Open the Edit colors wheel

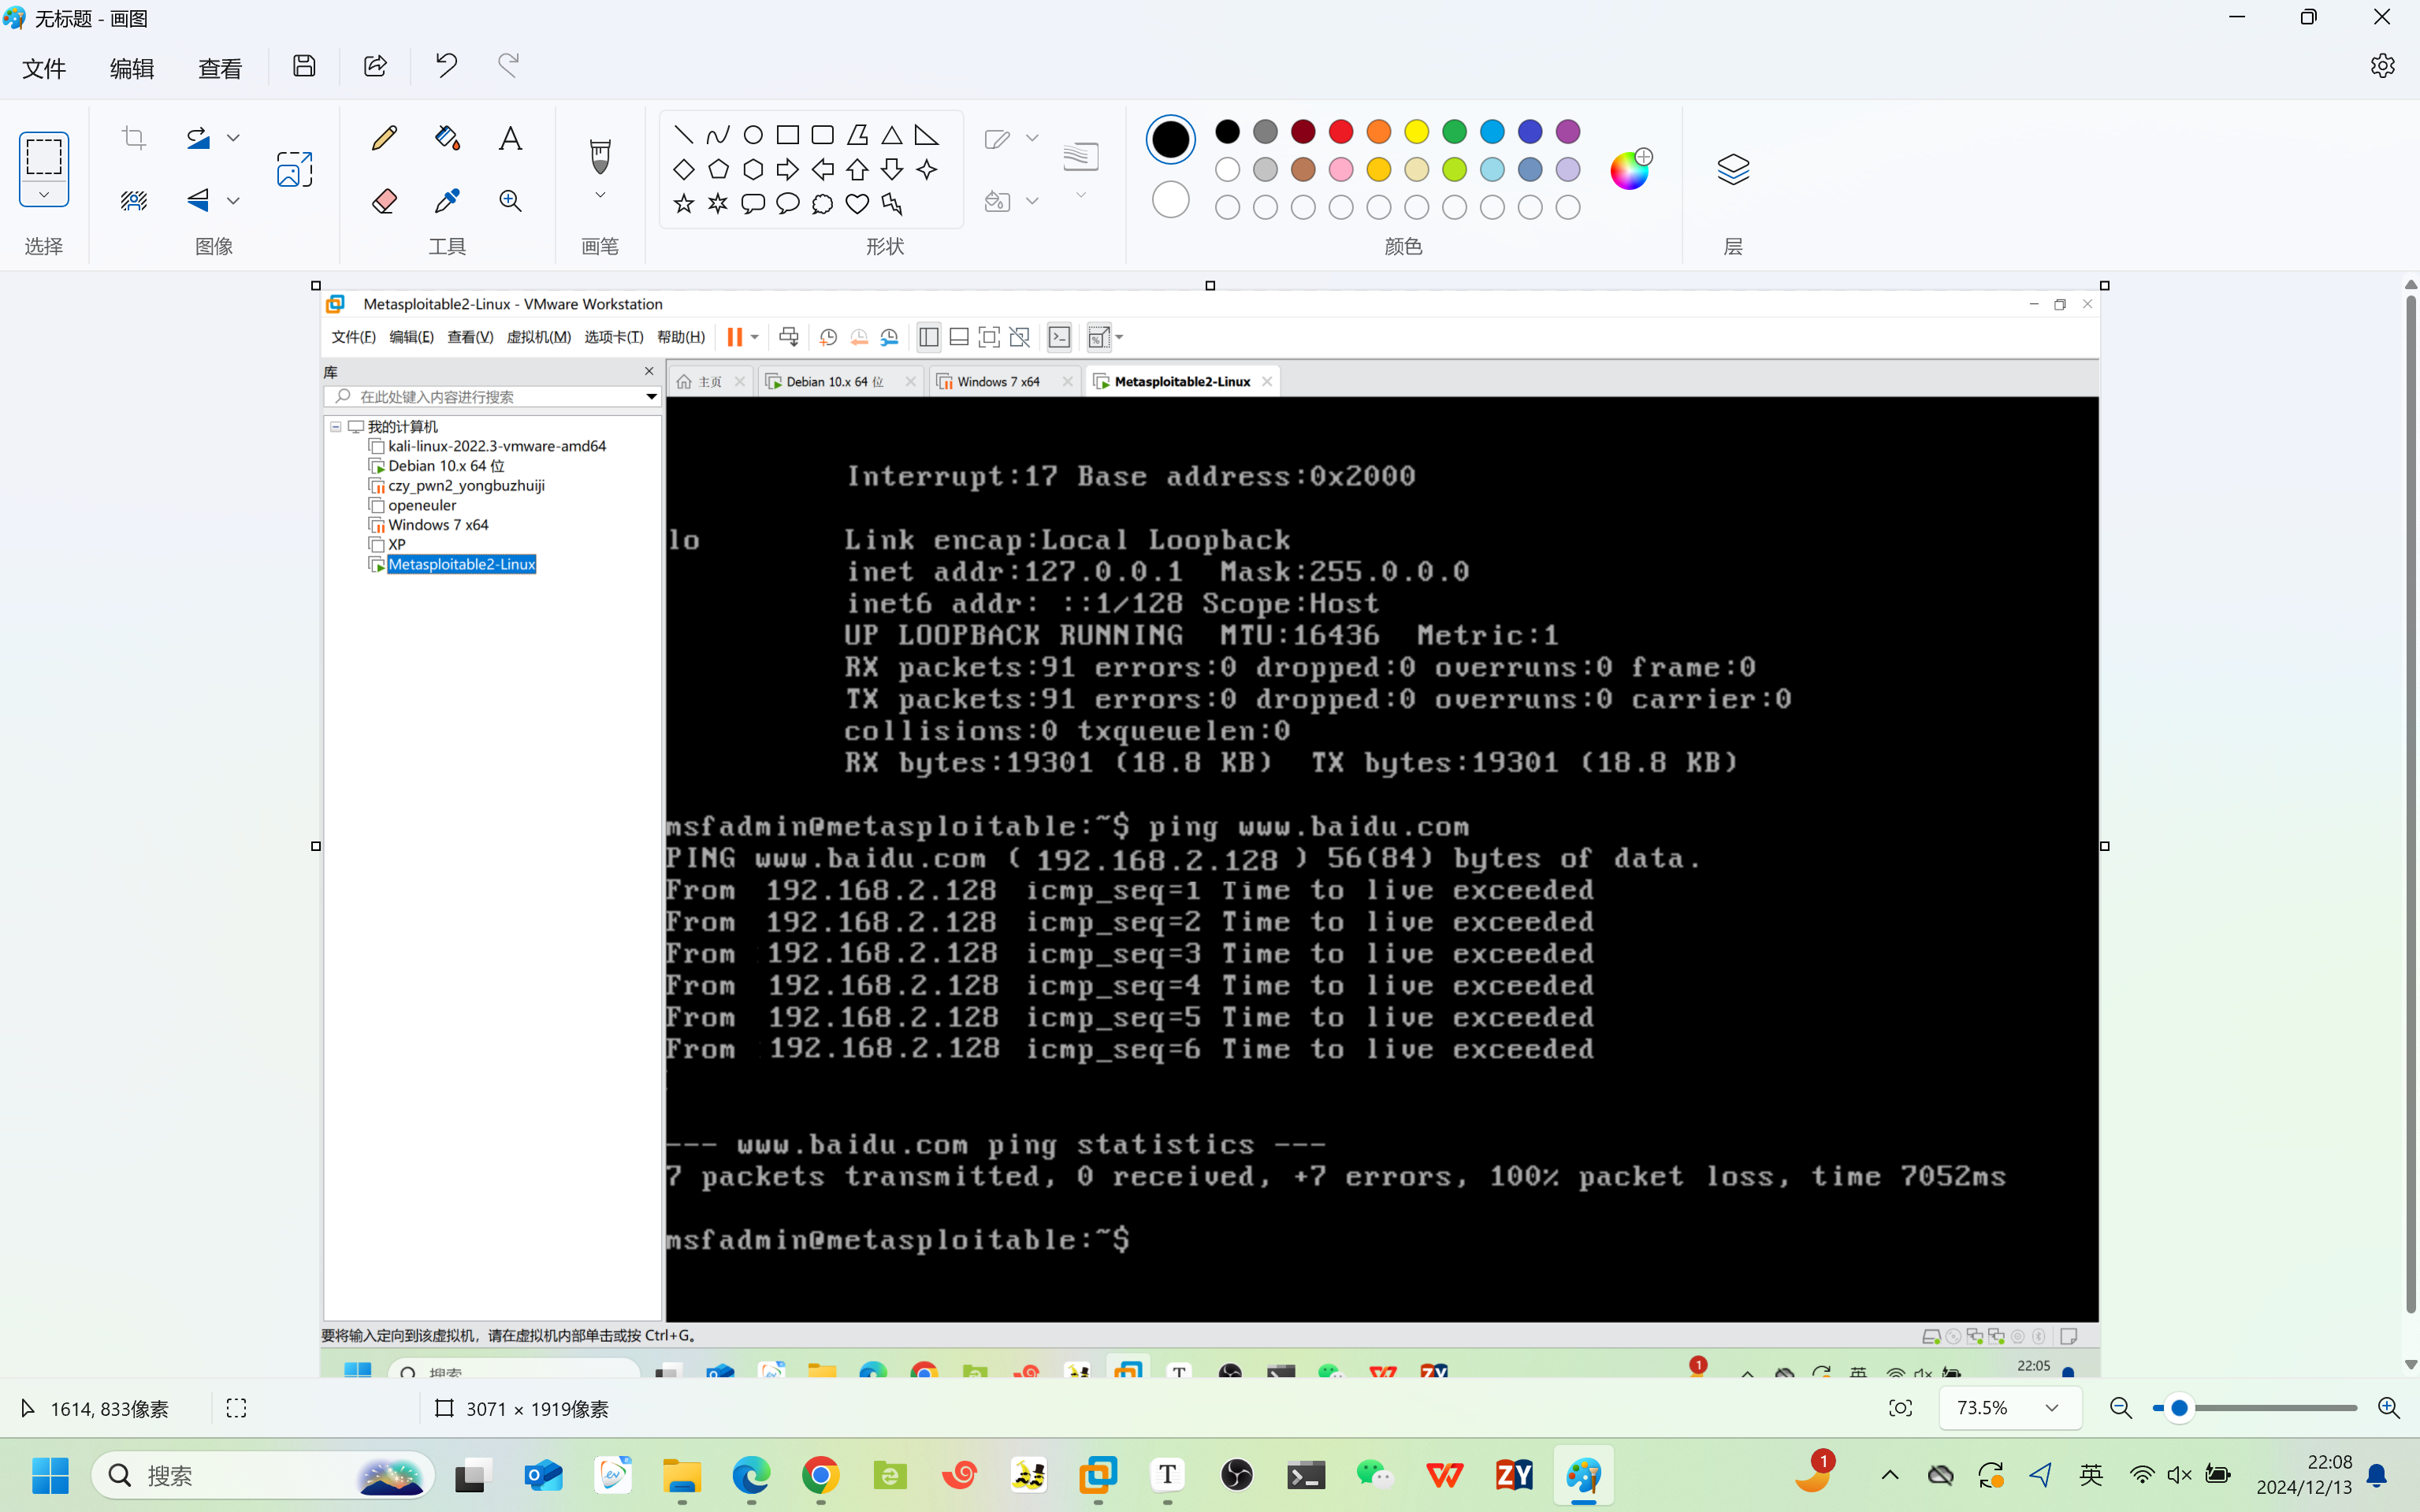click(1630, 170)
